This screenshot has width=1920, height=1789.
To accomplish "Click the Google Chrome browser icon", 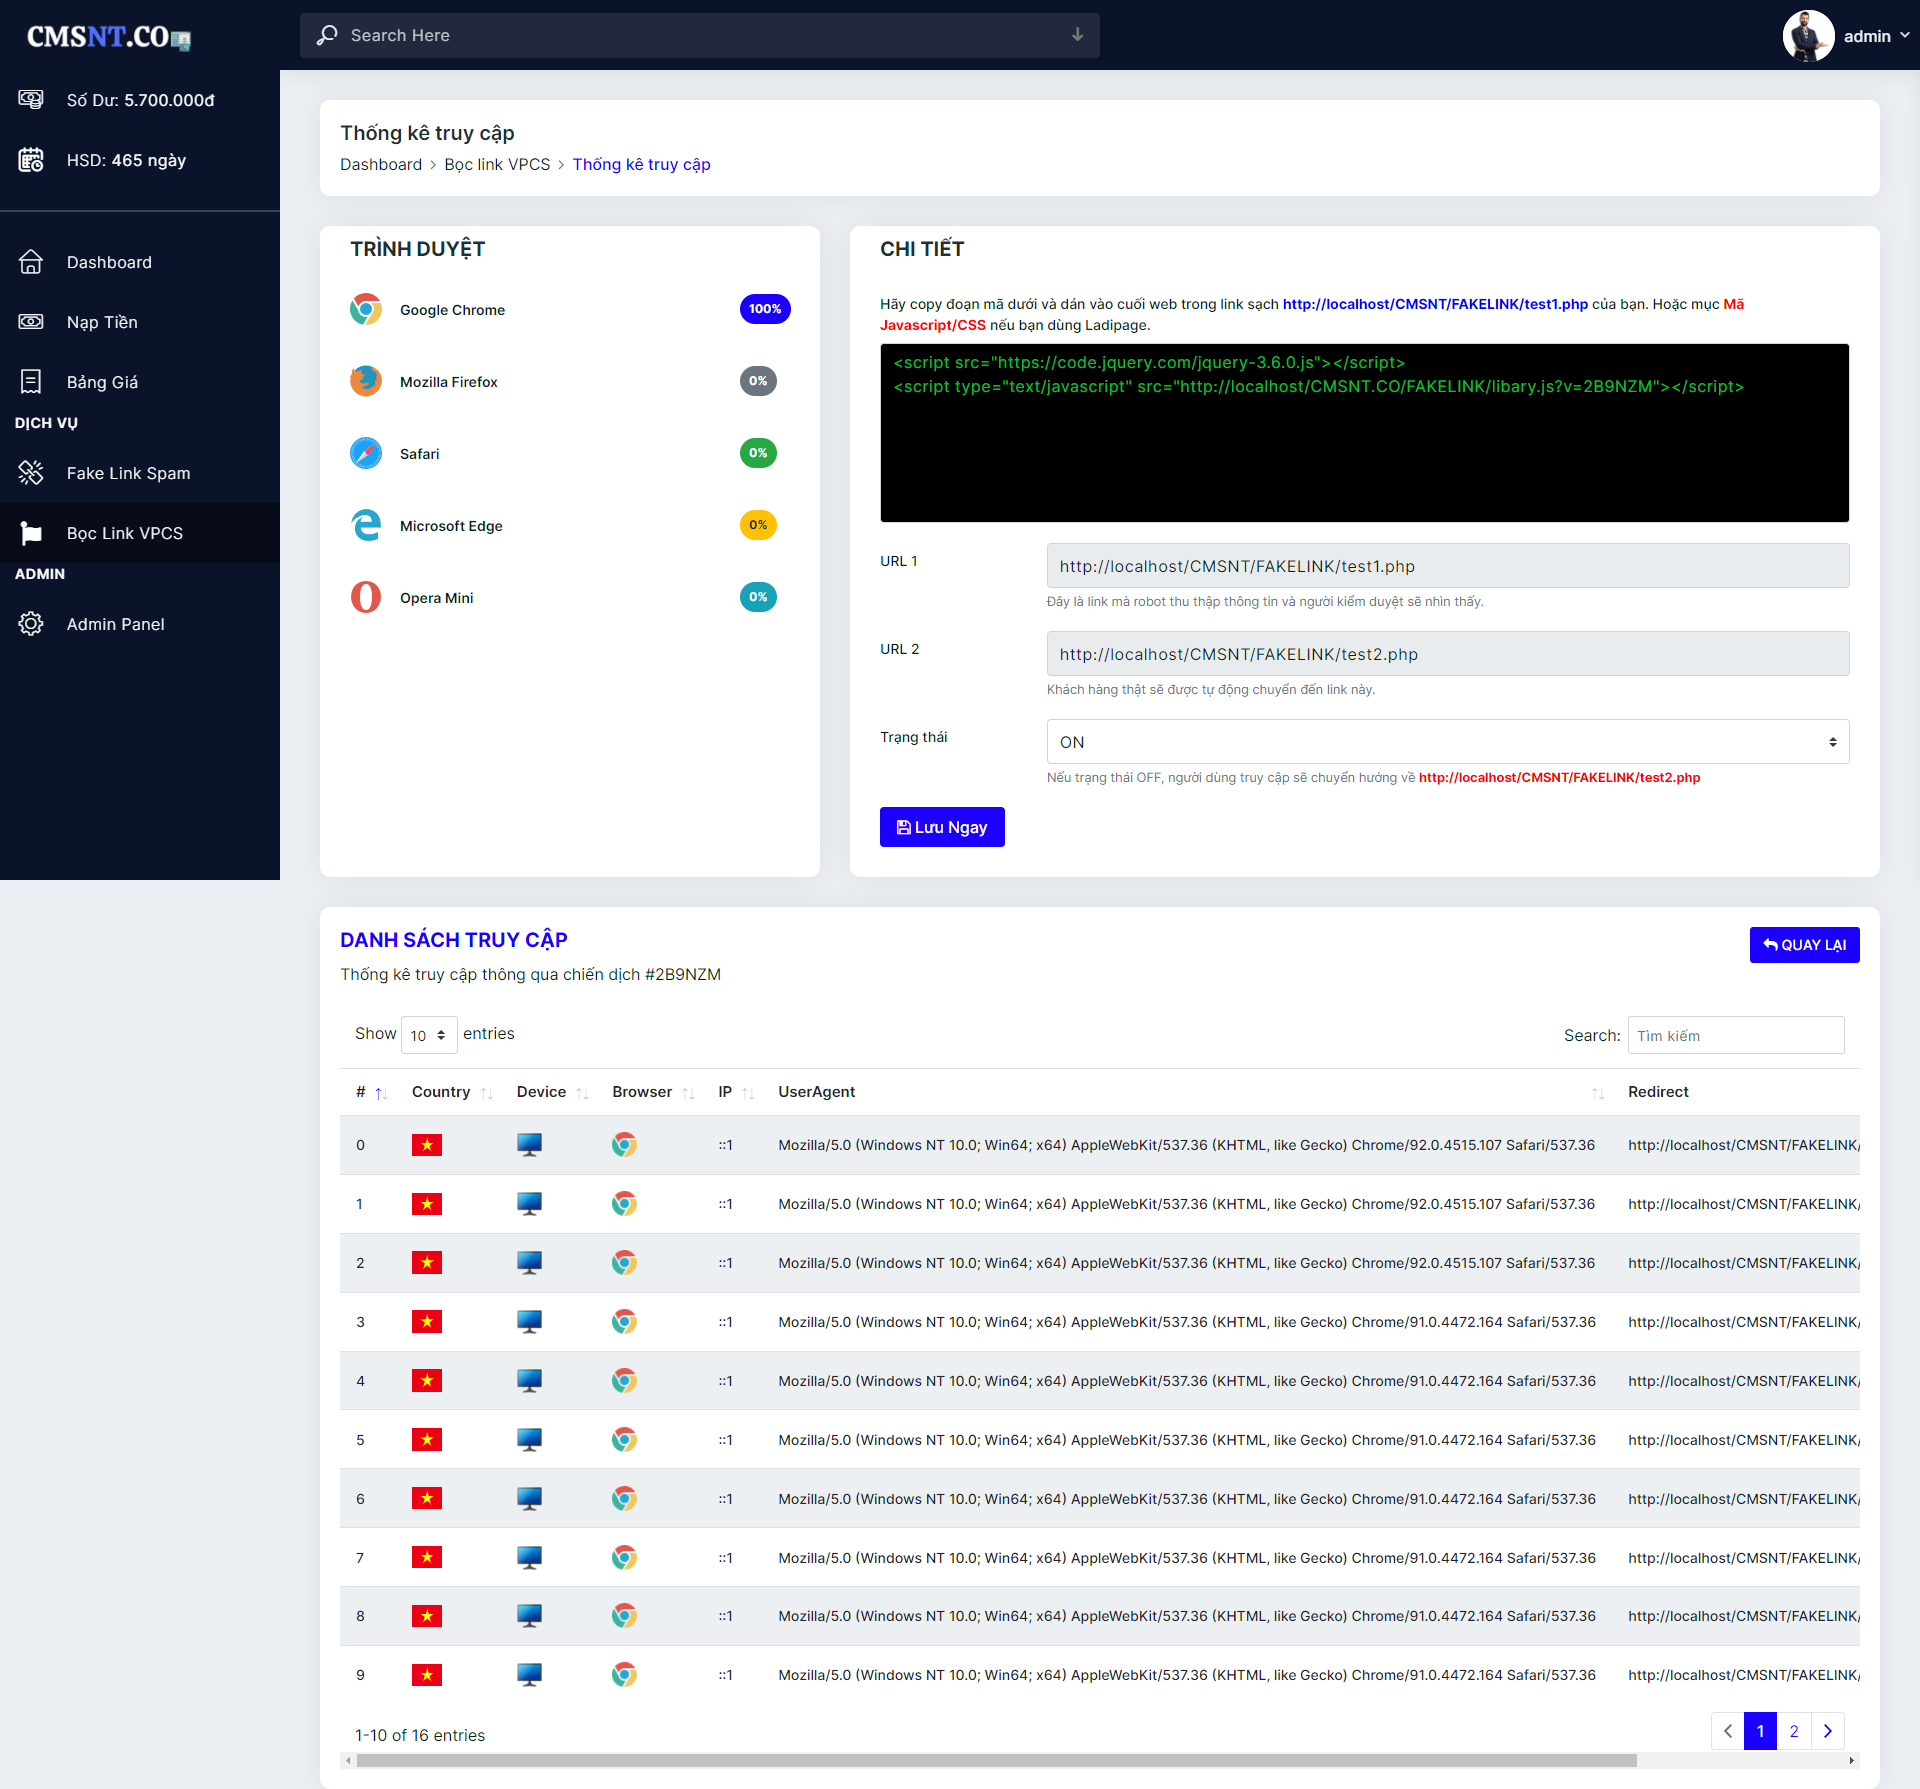I will coord(366,309).
